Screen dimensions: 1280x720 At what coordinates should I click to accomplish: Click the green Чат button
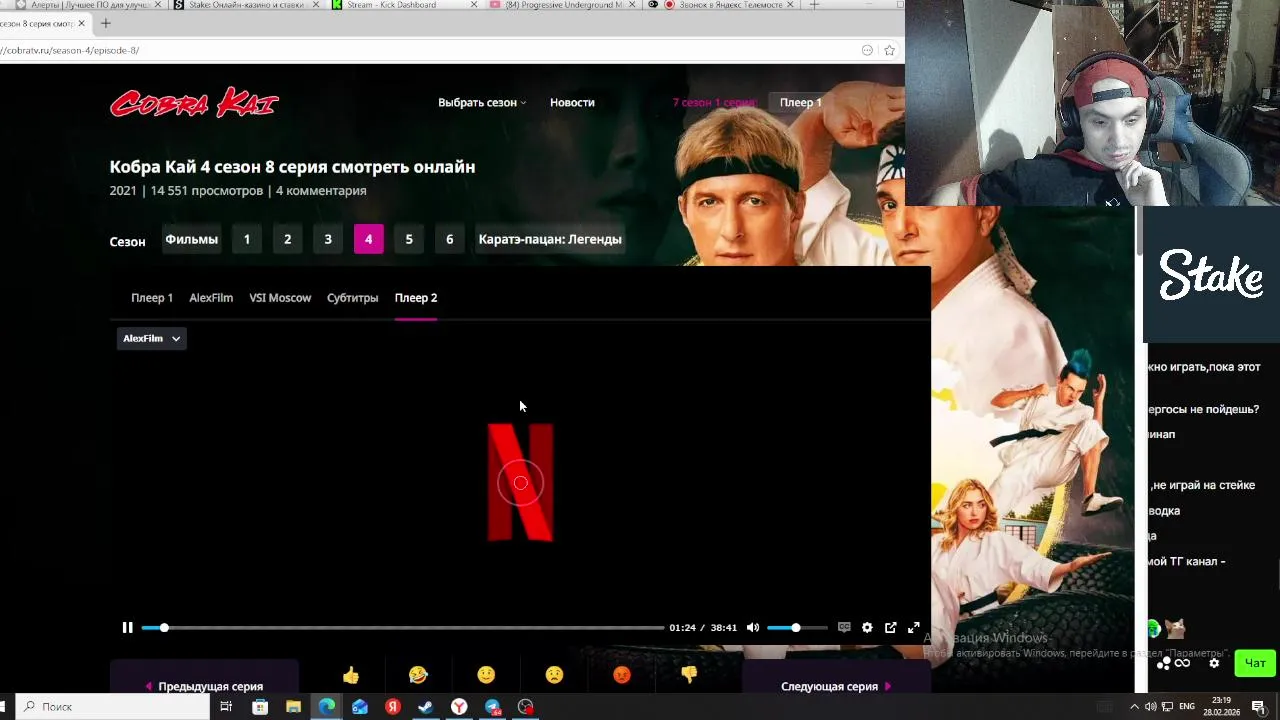1255,663
